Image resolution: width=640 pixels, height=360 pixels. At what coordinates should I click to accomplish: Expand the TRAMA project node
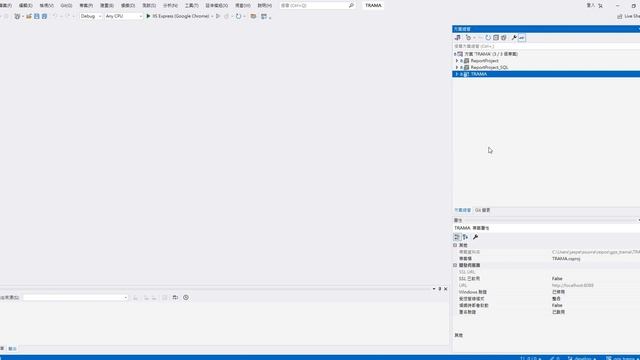tap(457, 74)
